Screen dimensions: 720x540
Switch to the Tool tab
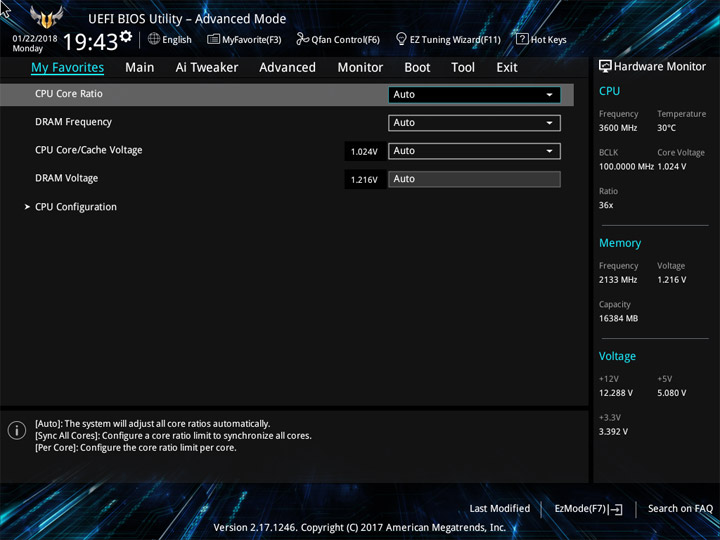pyautogui.click(x=463, y=68)
